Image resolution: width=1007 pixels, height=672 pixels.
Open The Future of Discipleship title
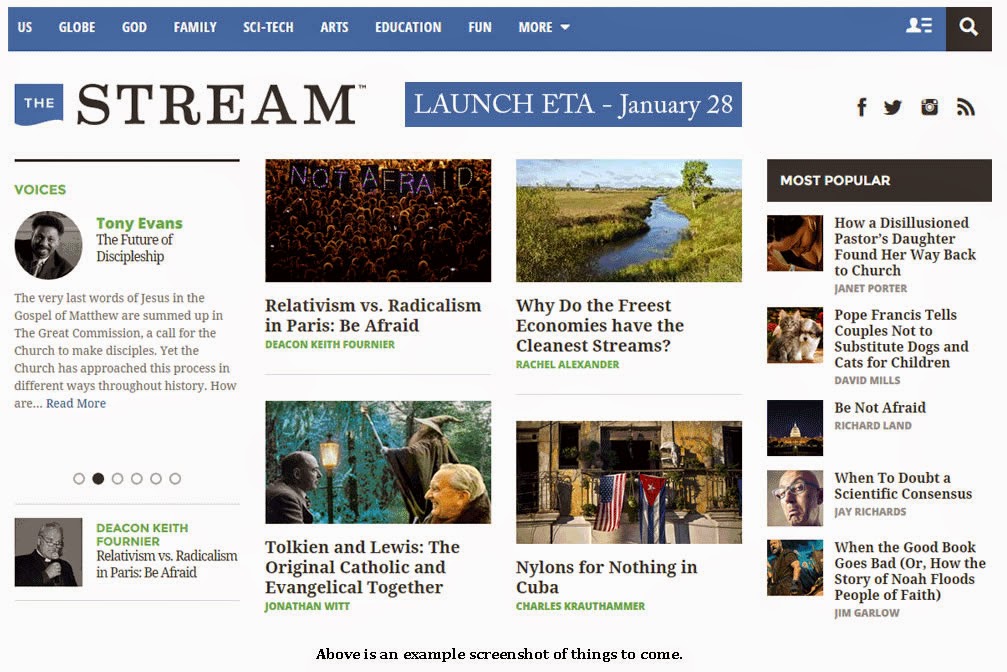pos(134,248)
